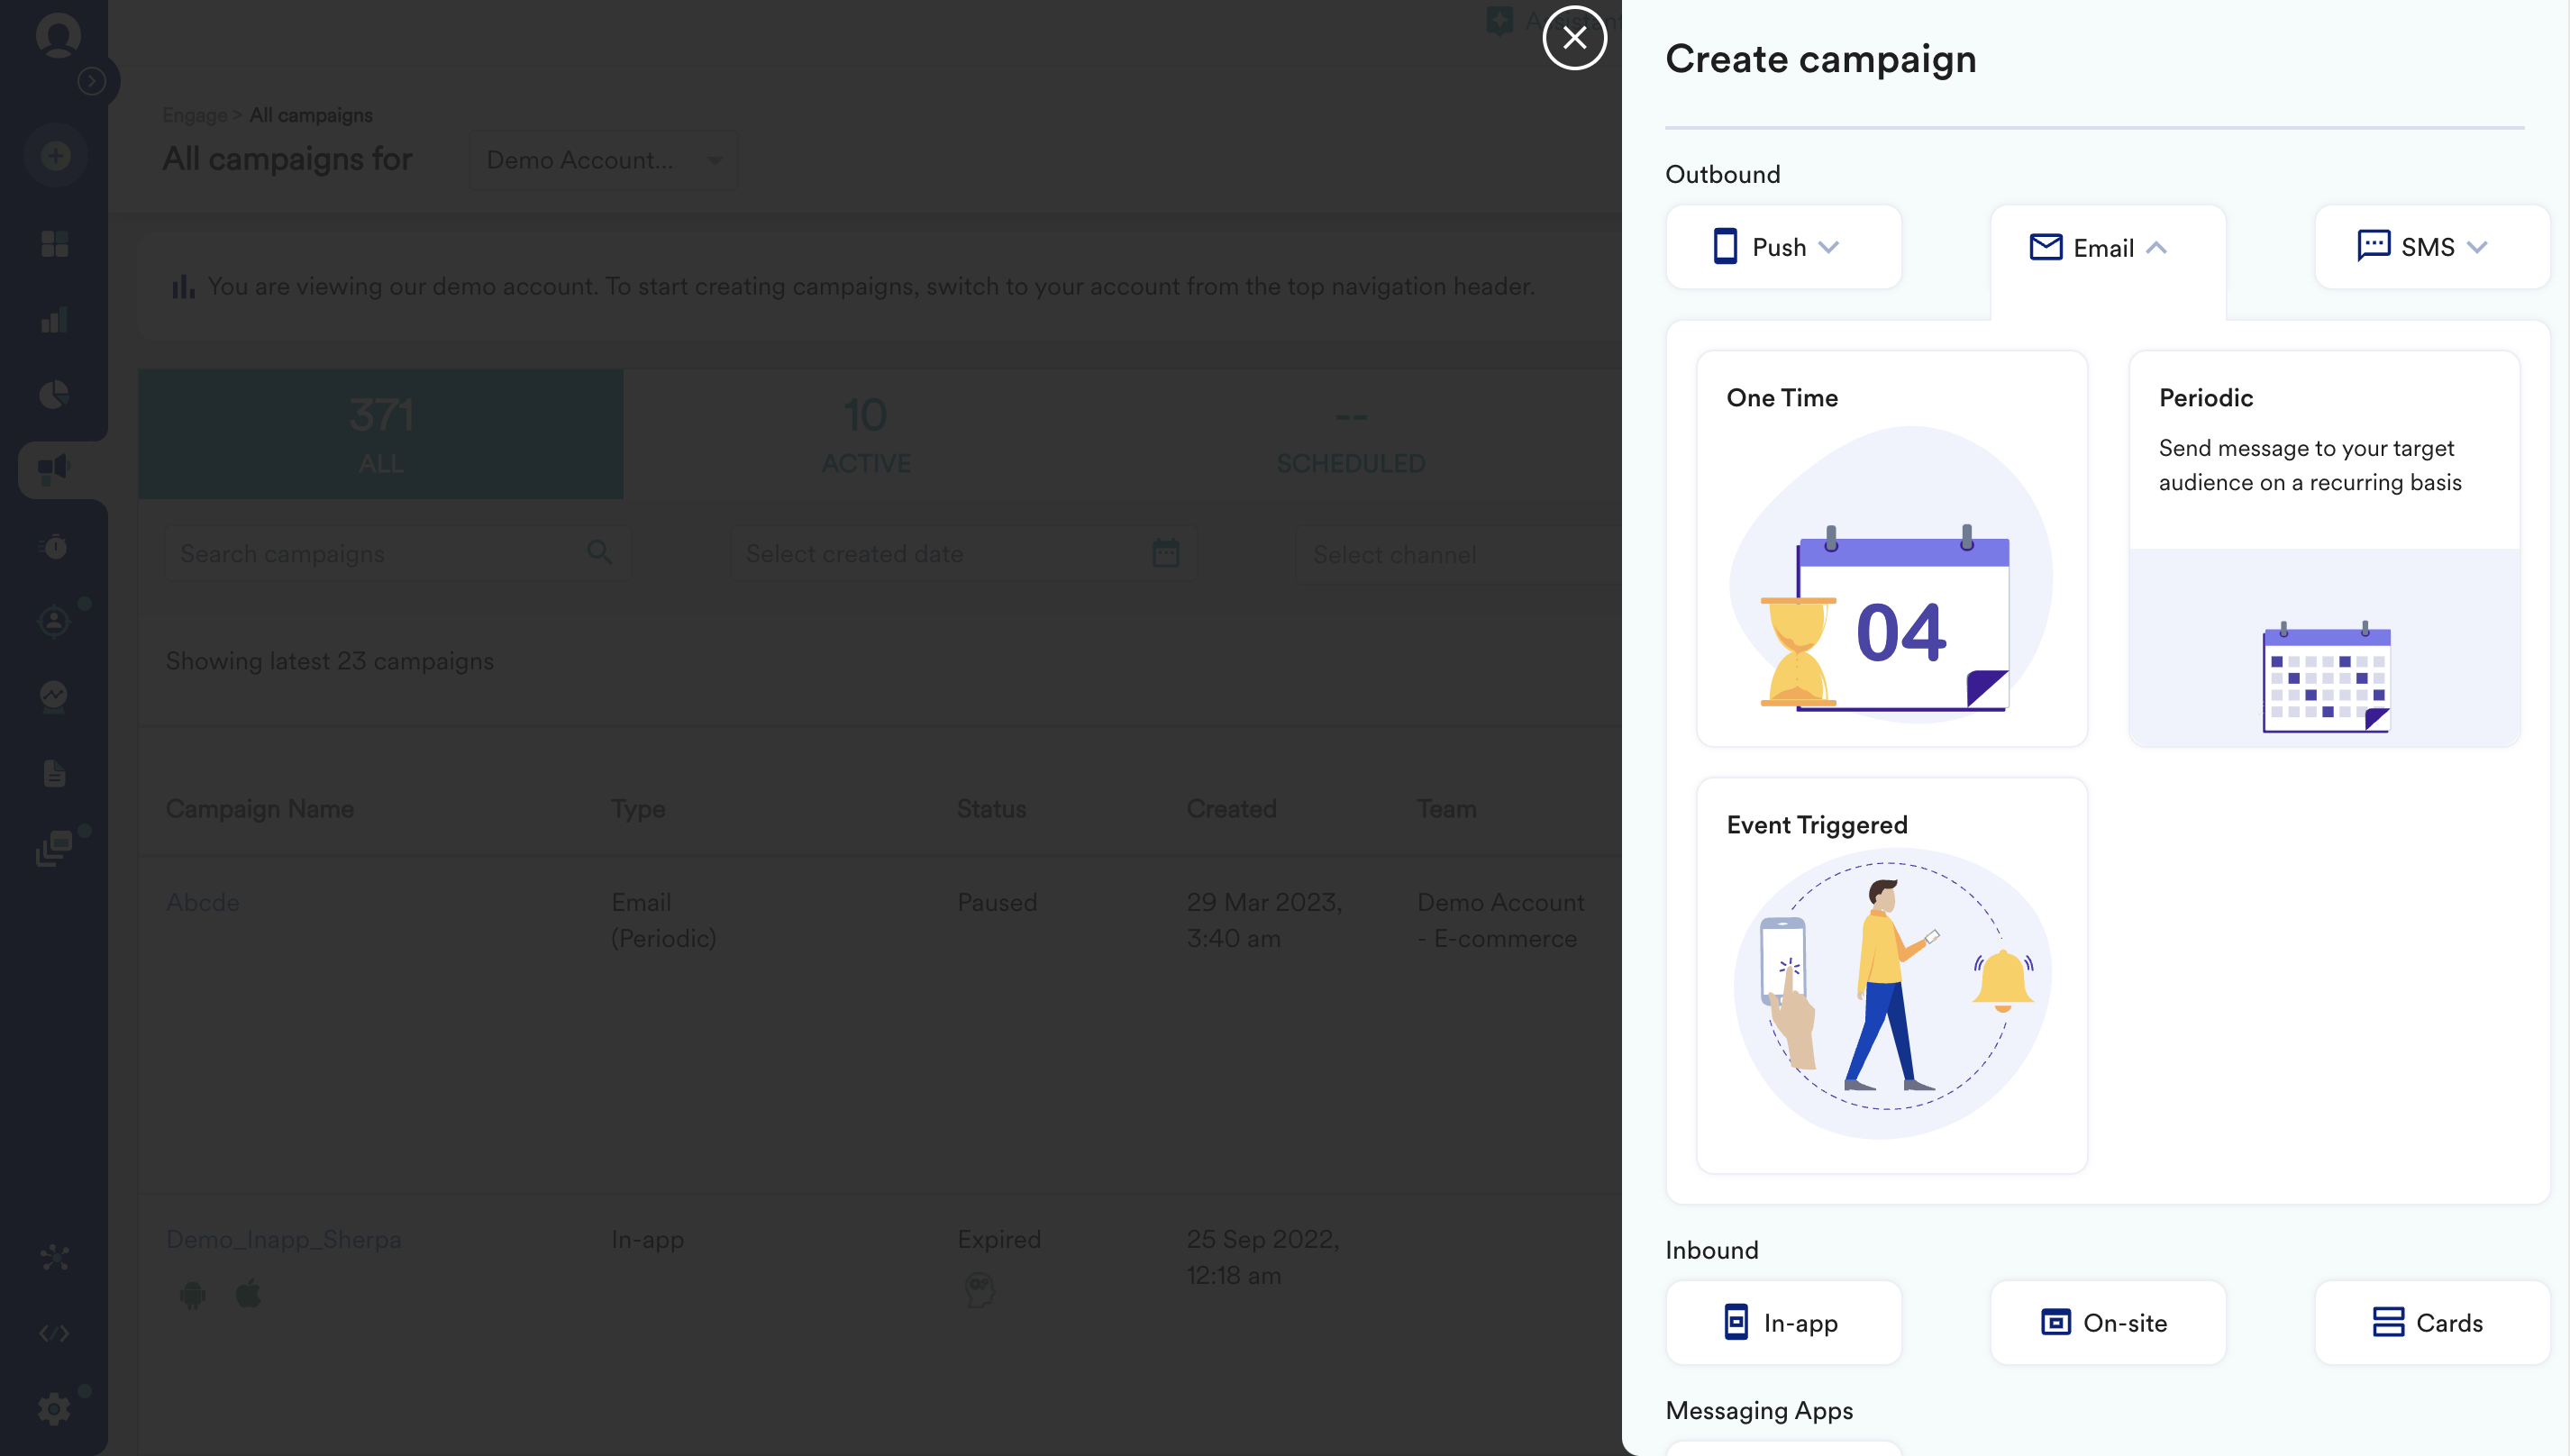Click the settings gear in sidebar
Screen dimensions: 2570x1456
coord(54,1410)
